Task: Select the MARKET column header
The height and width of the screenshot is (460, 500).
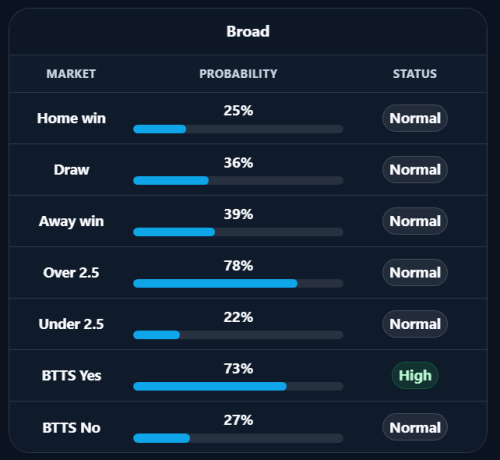Action: coord(71,74)
